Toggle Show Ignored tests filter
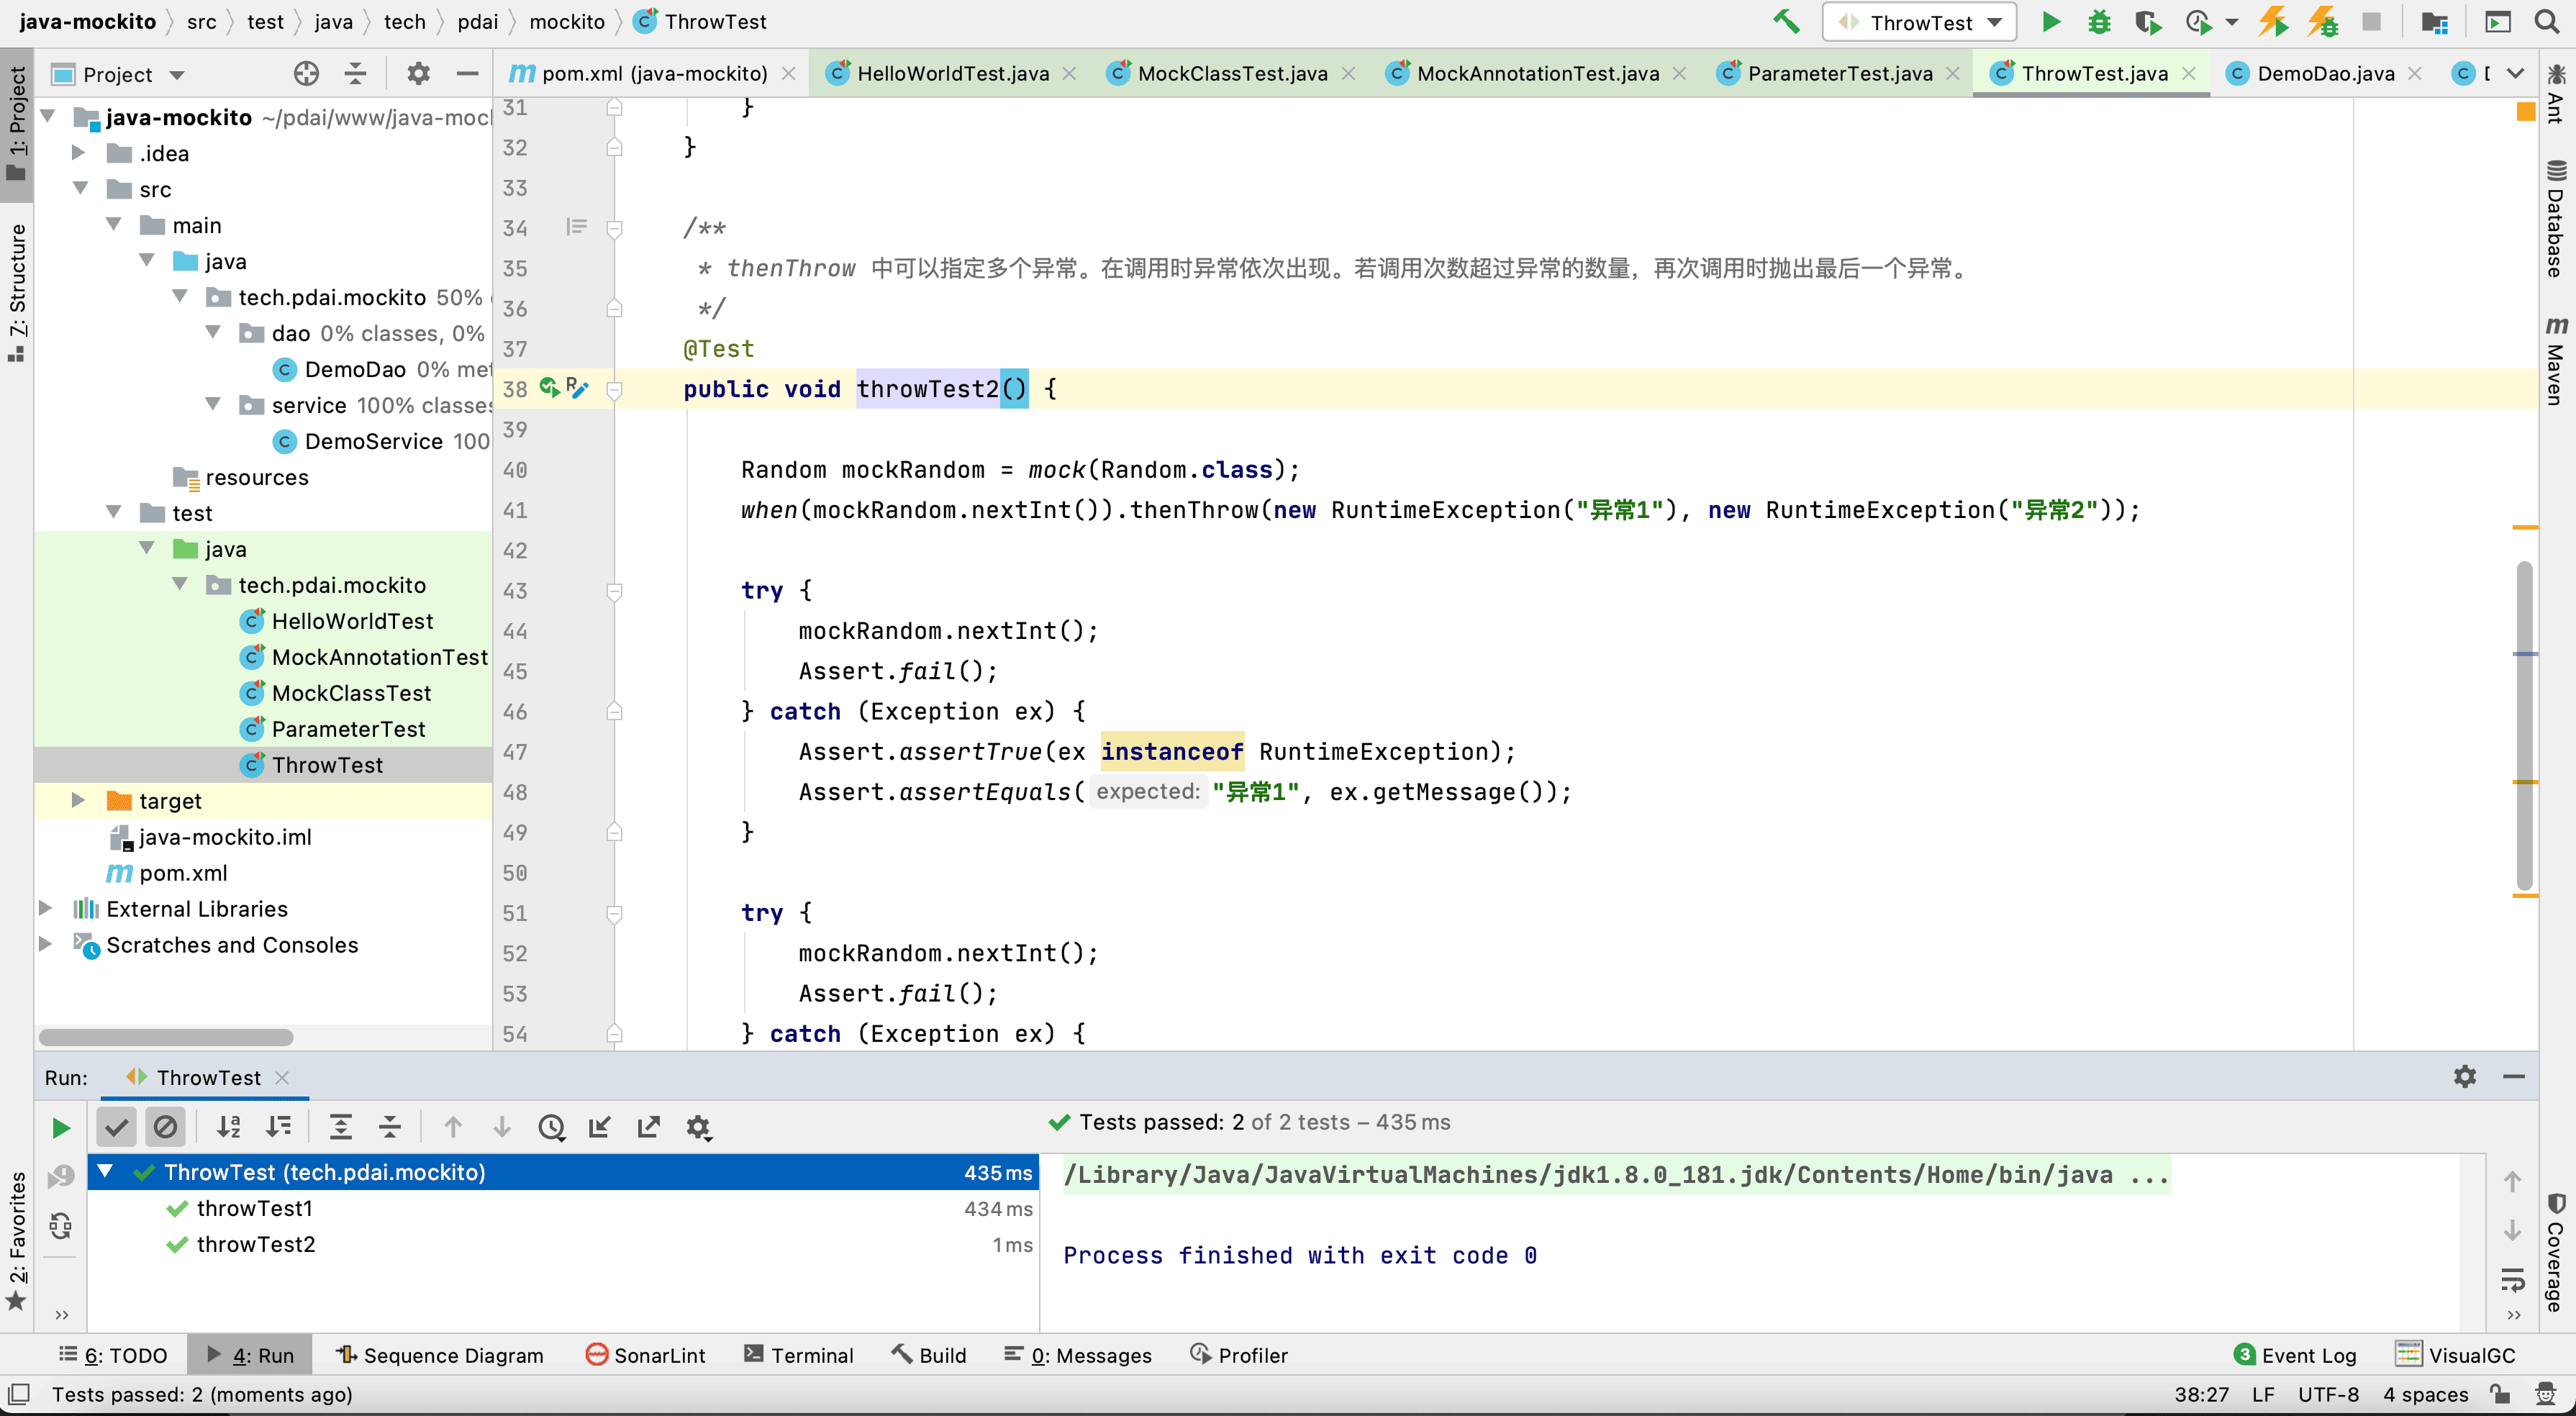The width and height of the screenshot is (2576, 1416). click(166, 1127)
